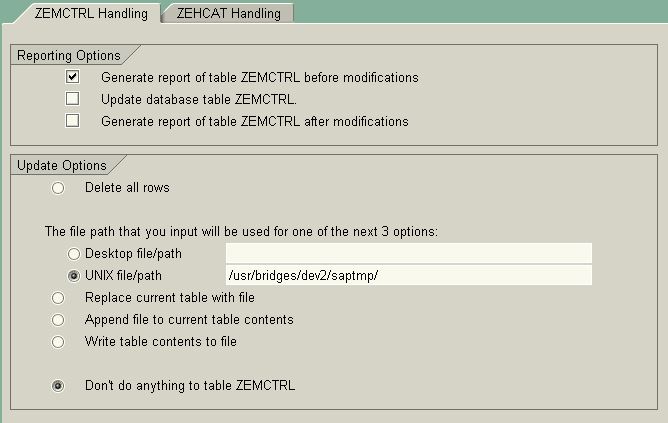668x423 pixels.
Task: Click the Update Options group header
Action: tap(61, 164)
